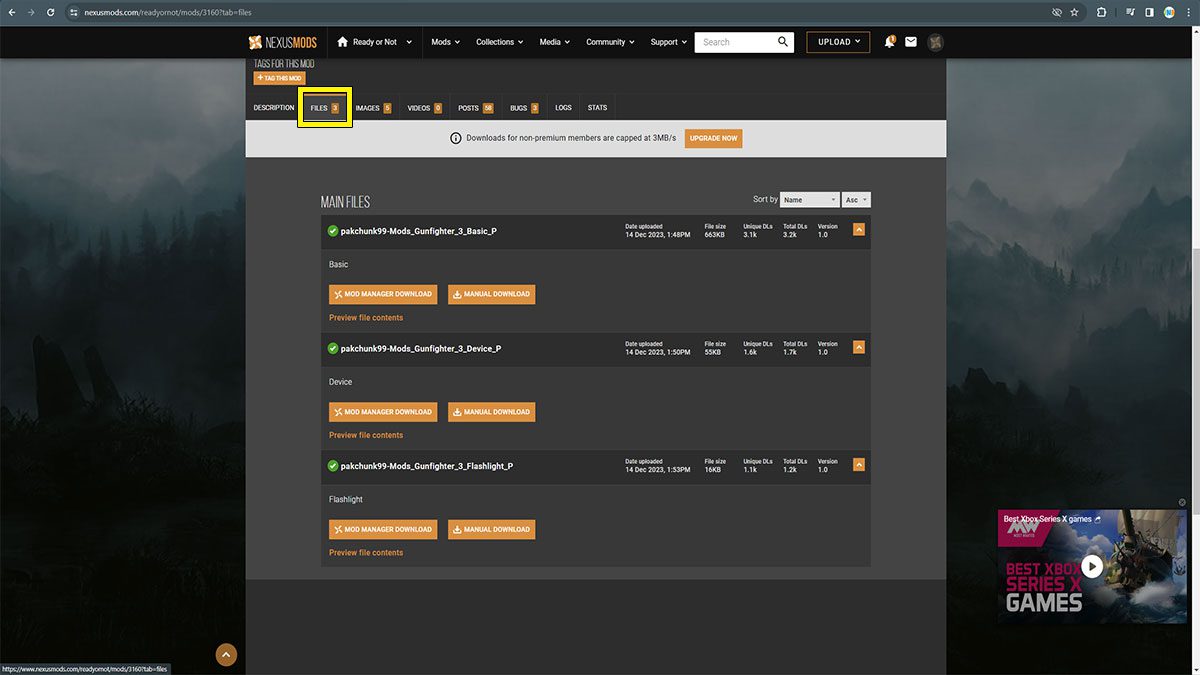The height and width of the screenshot is (675, 1200).
Task: Open the Upload dropdown button
Action: tap(838, 42)
